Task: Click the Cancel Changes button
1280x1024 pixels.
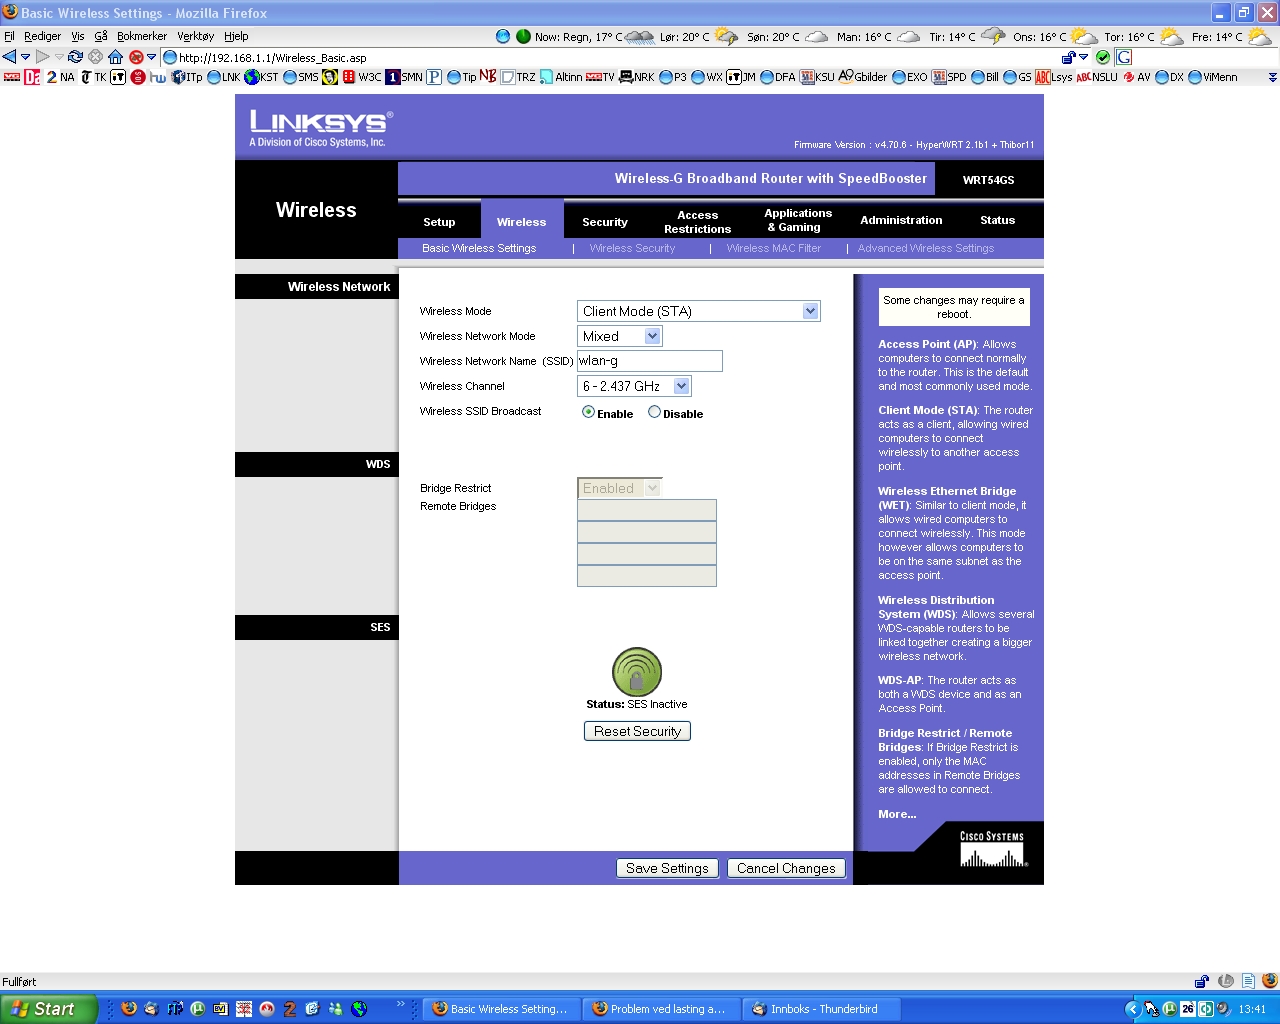Action: [x=786, y=868]
